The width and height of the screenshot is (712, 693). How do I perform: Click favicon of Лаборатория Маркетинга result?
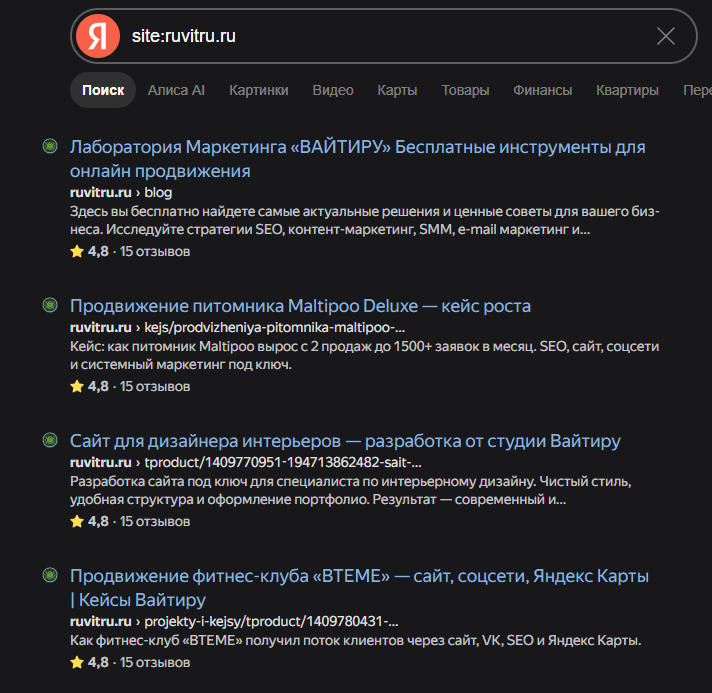50,146
